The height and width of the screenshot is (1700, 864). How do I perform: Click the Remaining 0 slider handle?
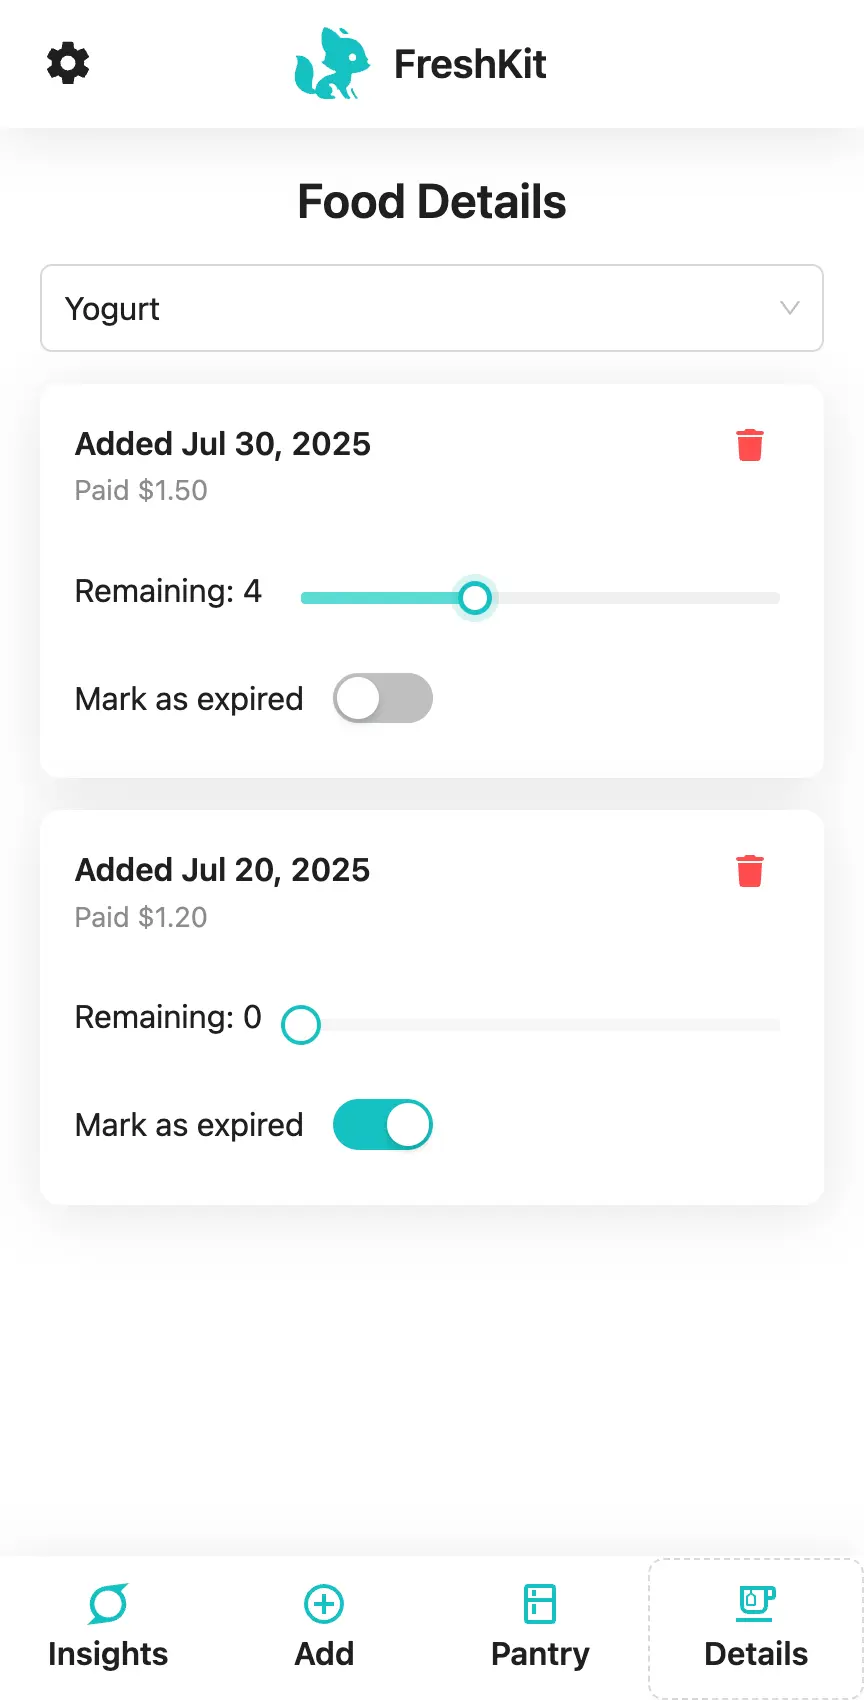click(x=301, y=1024)
